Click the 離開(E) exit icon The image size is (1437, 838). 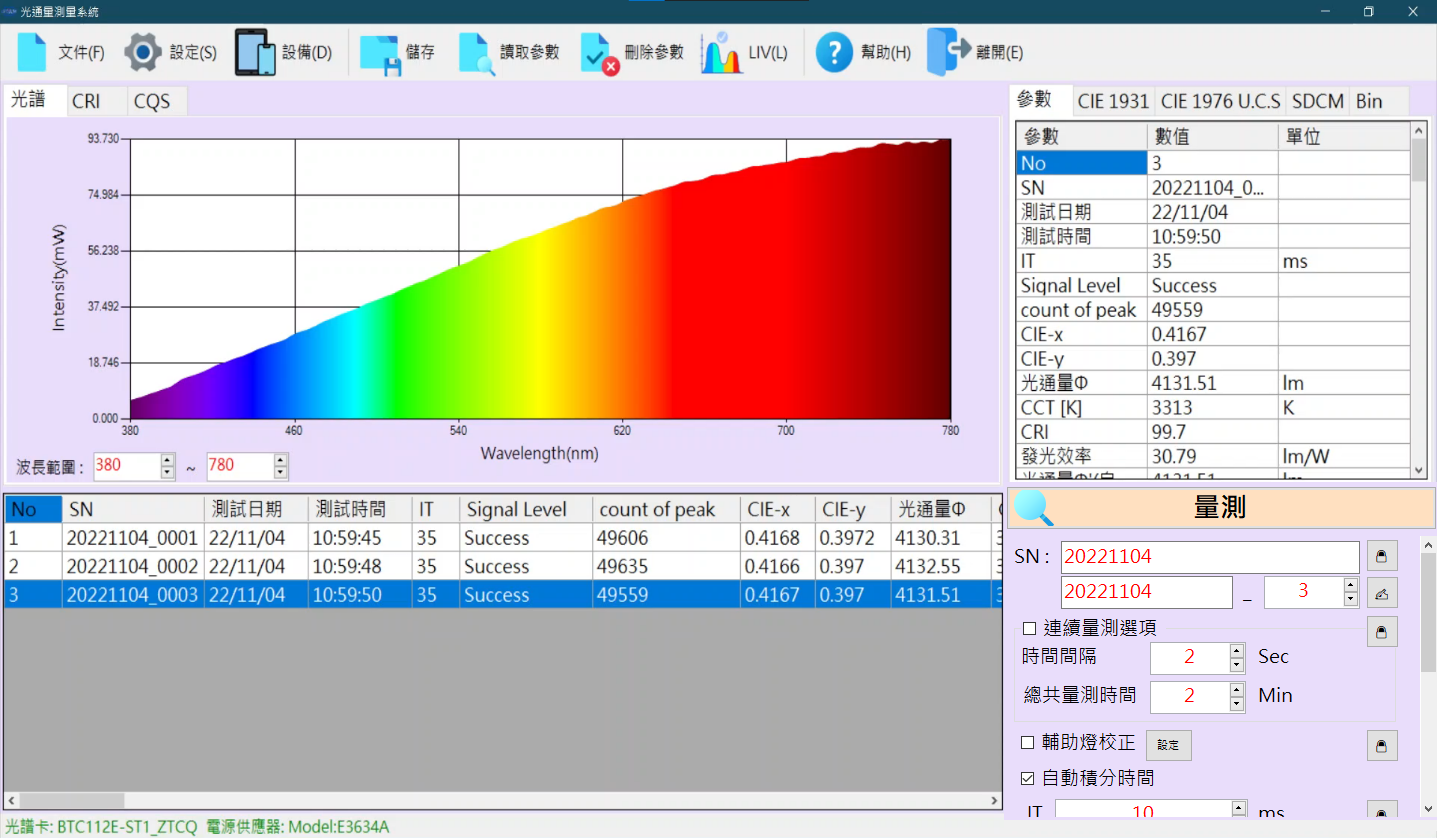point(948,52)
